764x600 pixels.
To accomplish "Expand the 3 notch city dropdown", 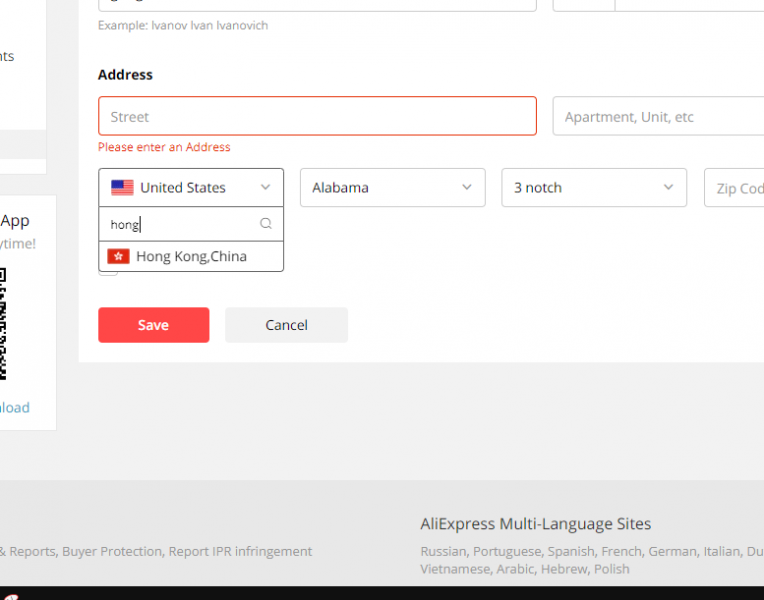I will [593, 187].
